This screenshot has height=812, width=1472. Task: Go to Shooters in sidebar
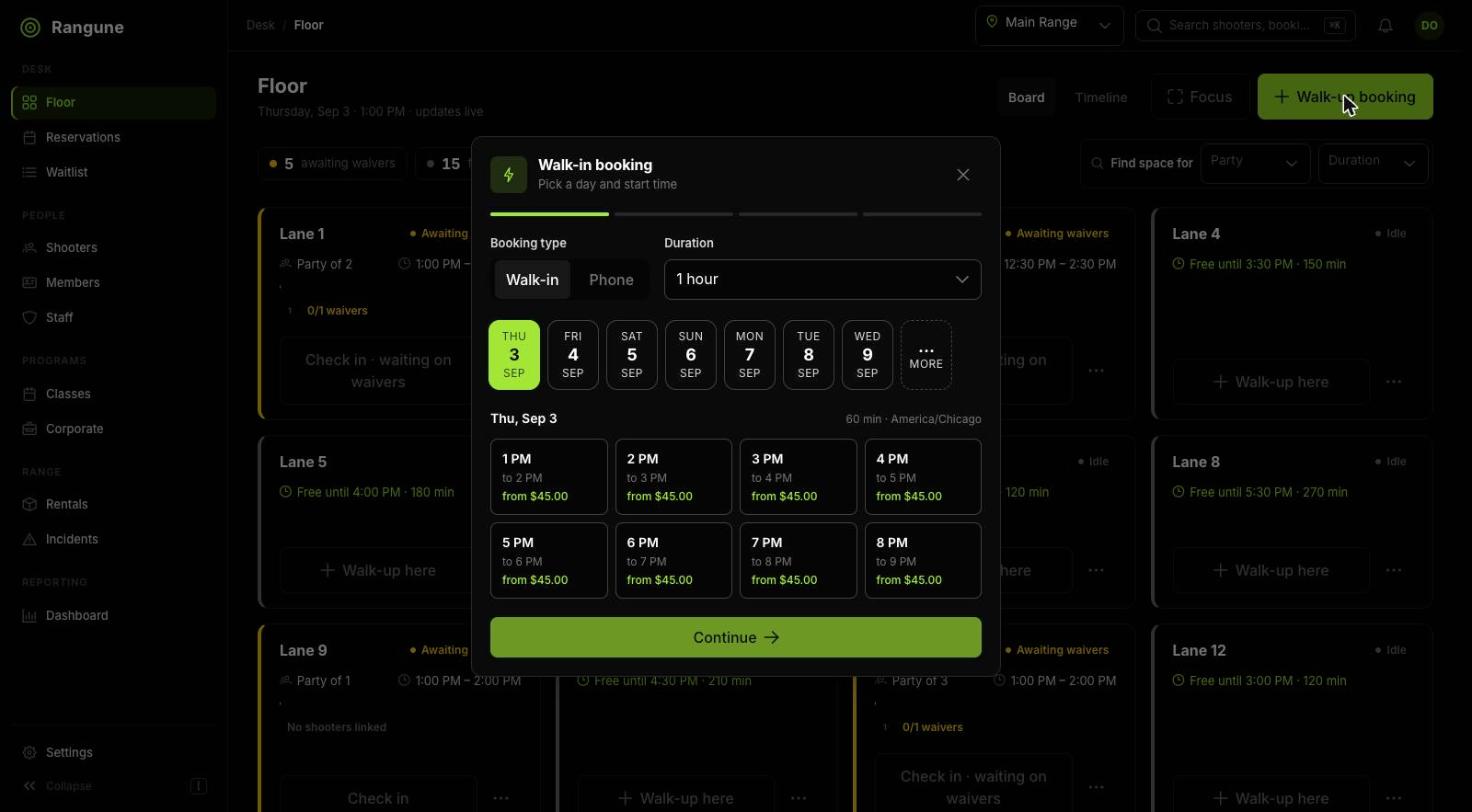coord(113,247)
